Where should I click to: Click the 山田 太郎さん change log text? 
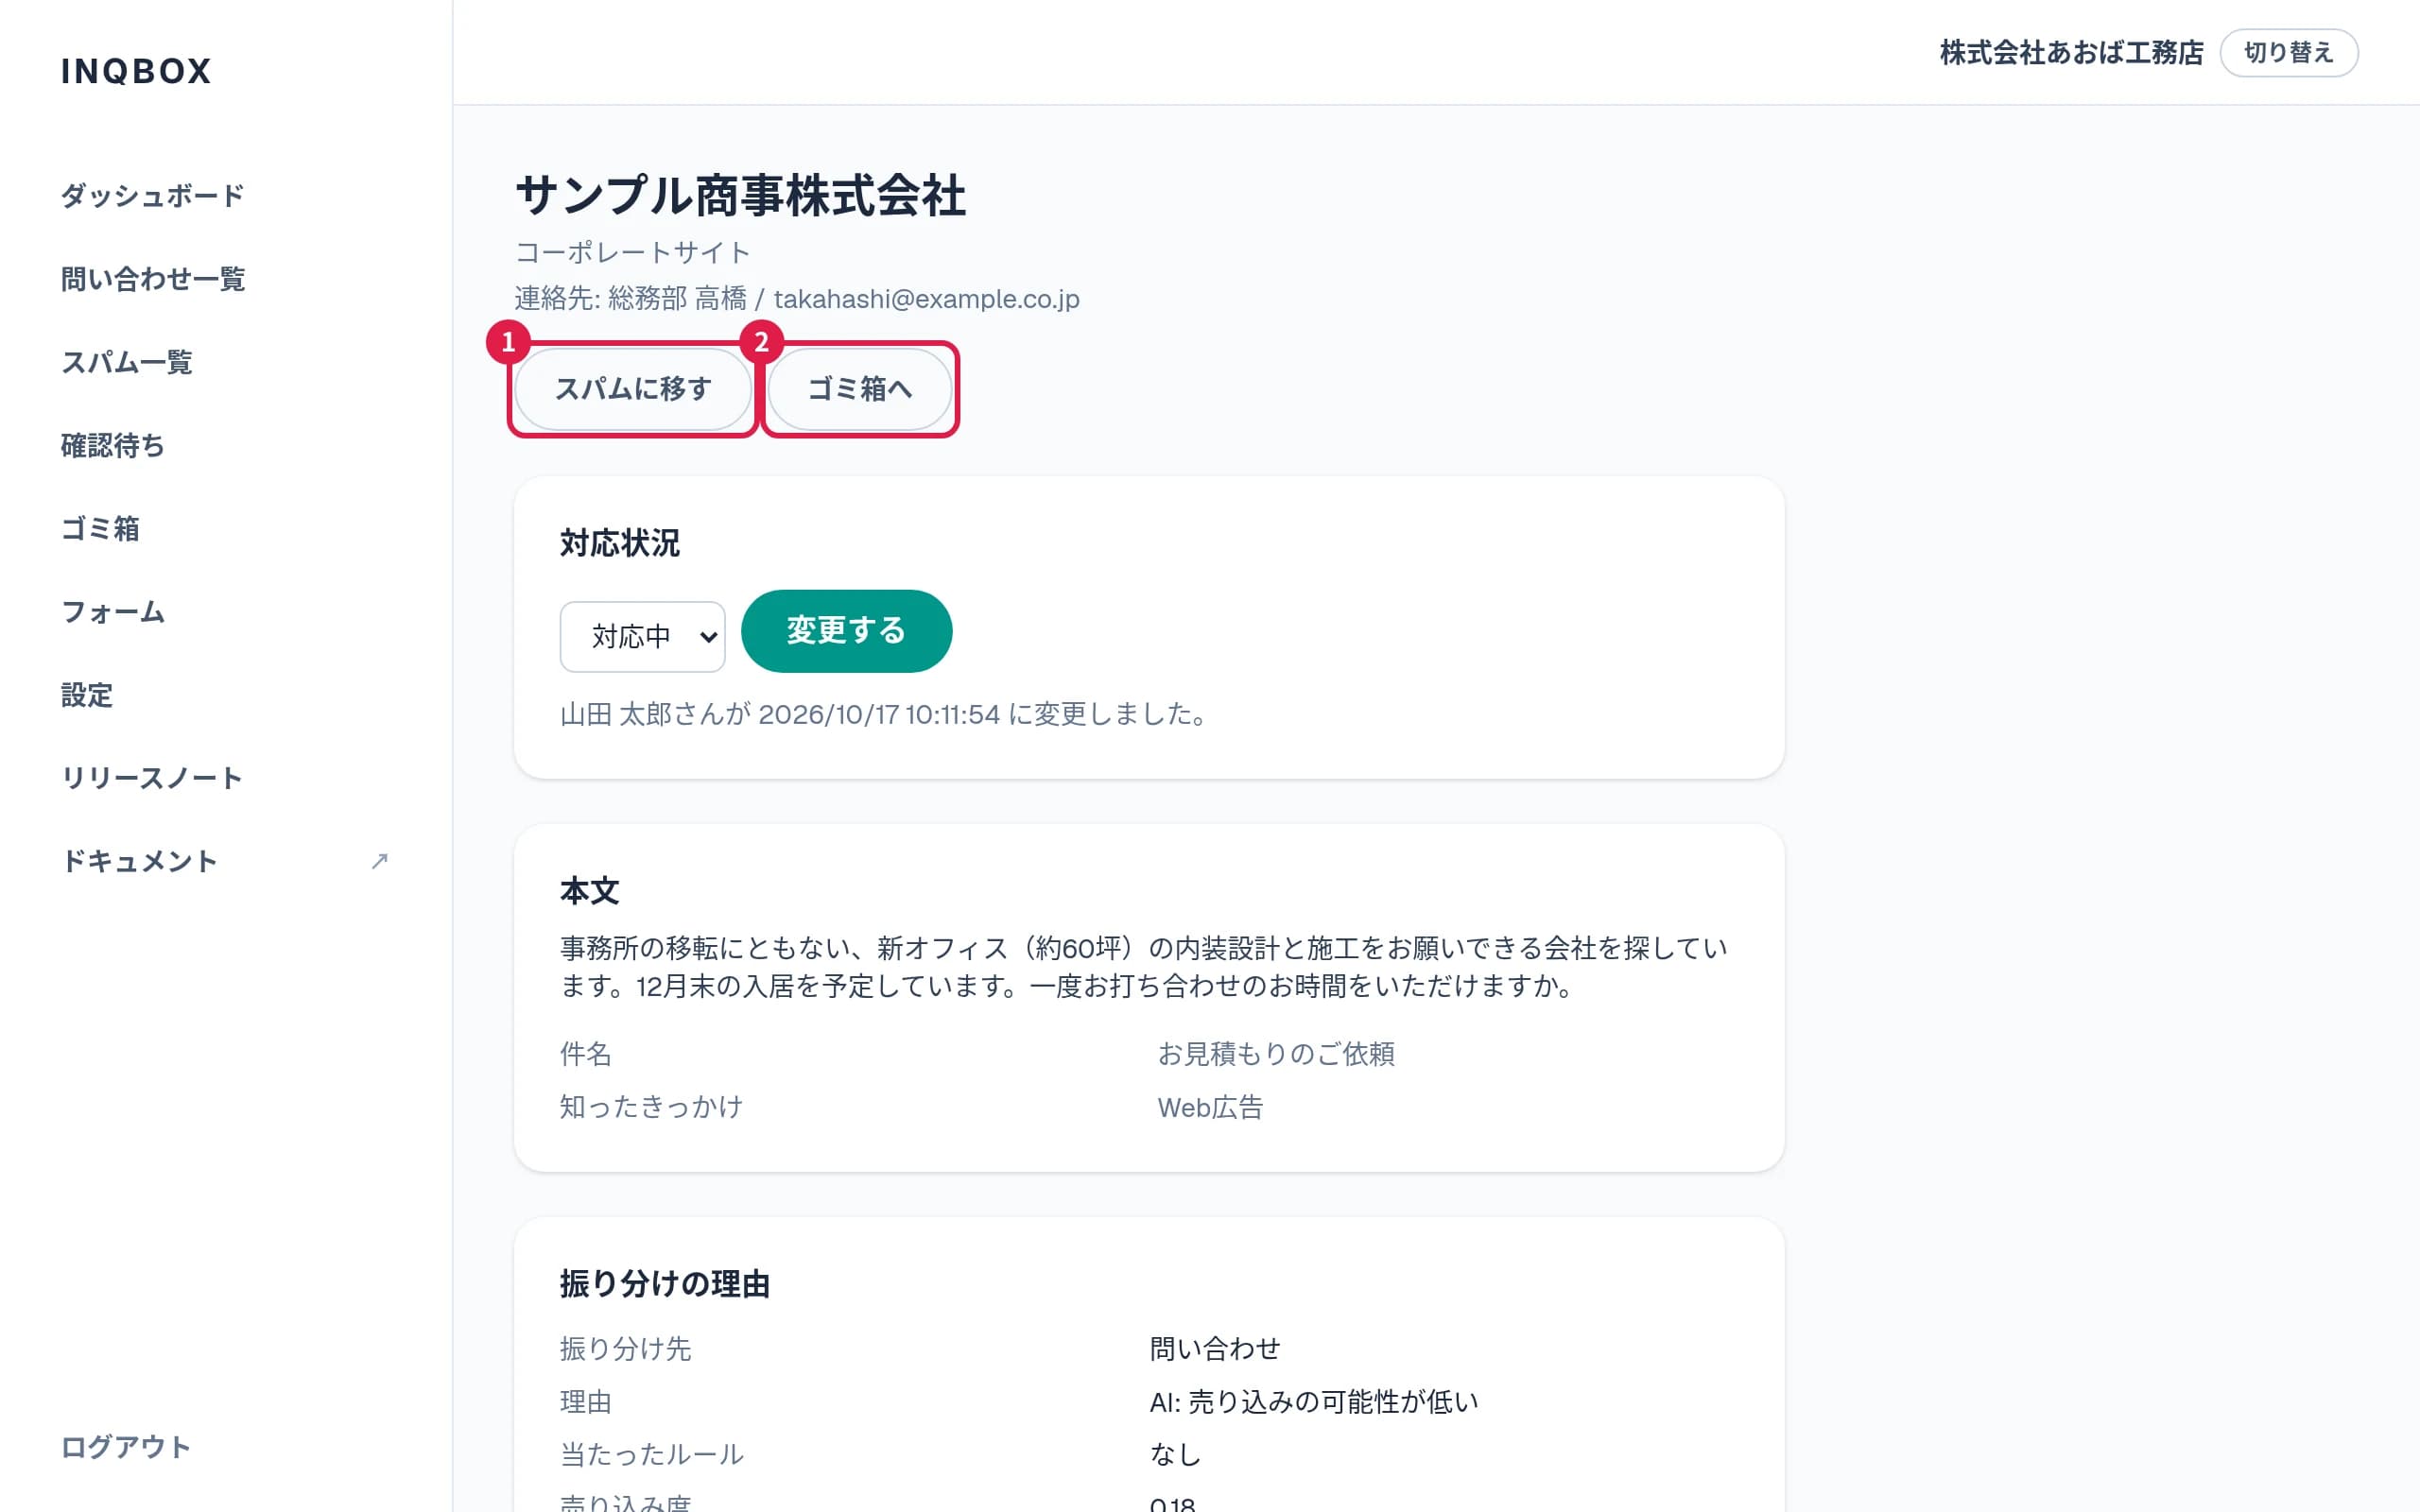[886, 714]
